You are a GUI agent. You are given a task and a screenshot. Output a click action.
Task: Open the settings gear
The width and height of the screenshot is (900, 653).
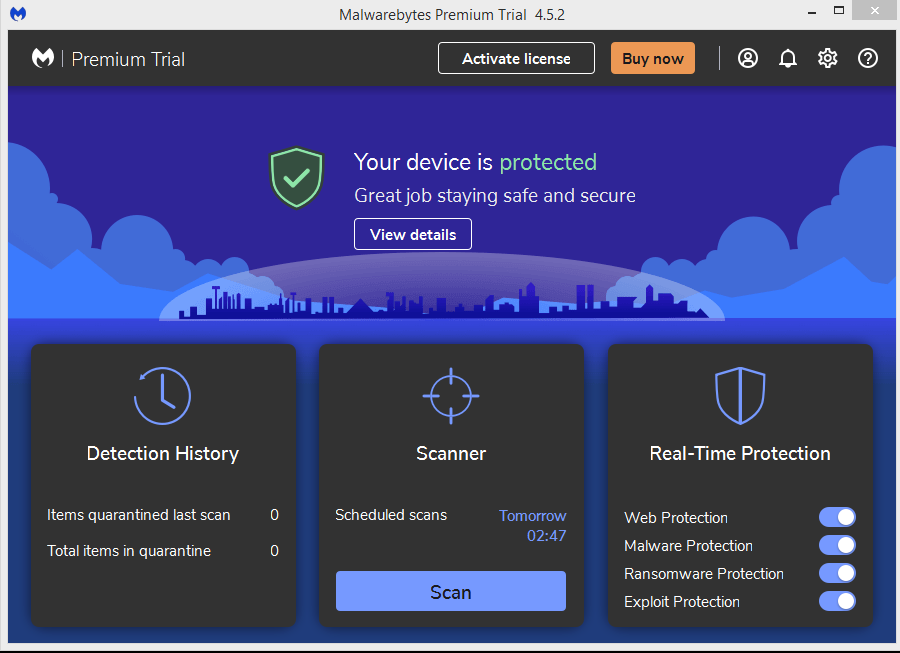click(827, 58)
